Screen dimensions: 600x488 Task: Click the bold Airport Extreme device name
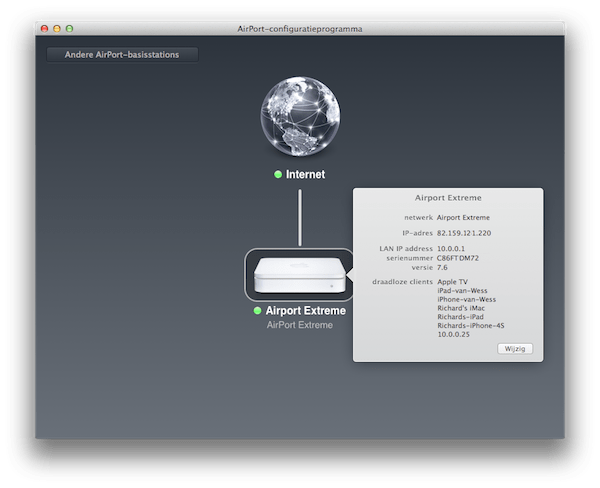coord(306,311)
